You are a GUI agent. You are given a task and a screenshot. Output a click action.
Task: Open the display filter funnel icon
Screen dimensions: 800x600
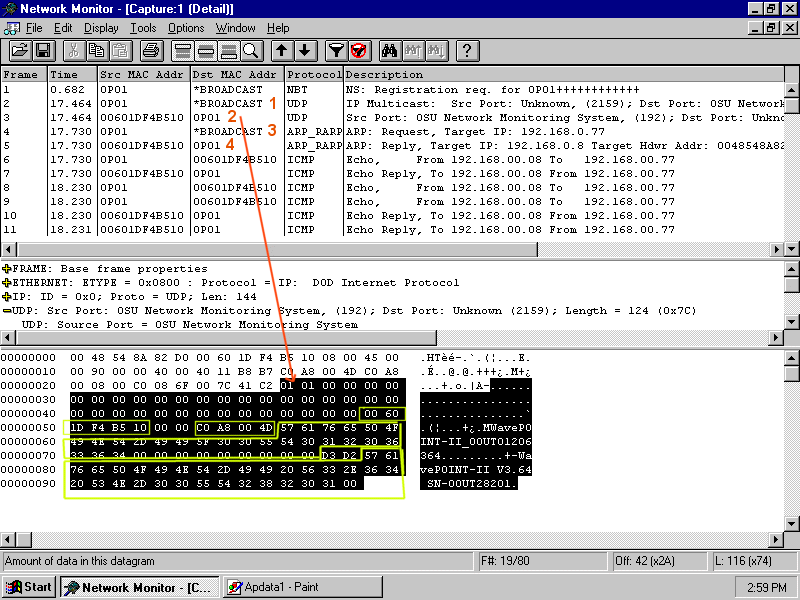tap(336, 51)
